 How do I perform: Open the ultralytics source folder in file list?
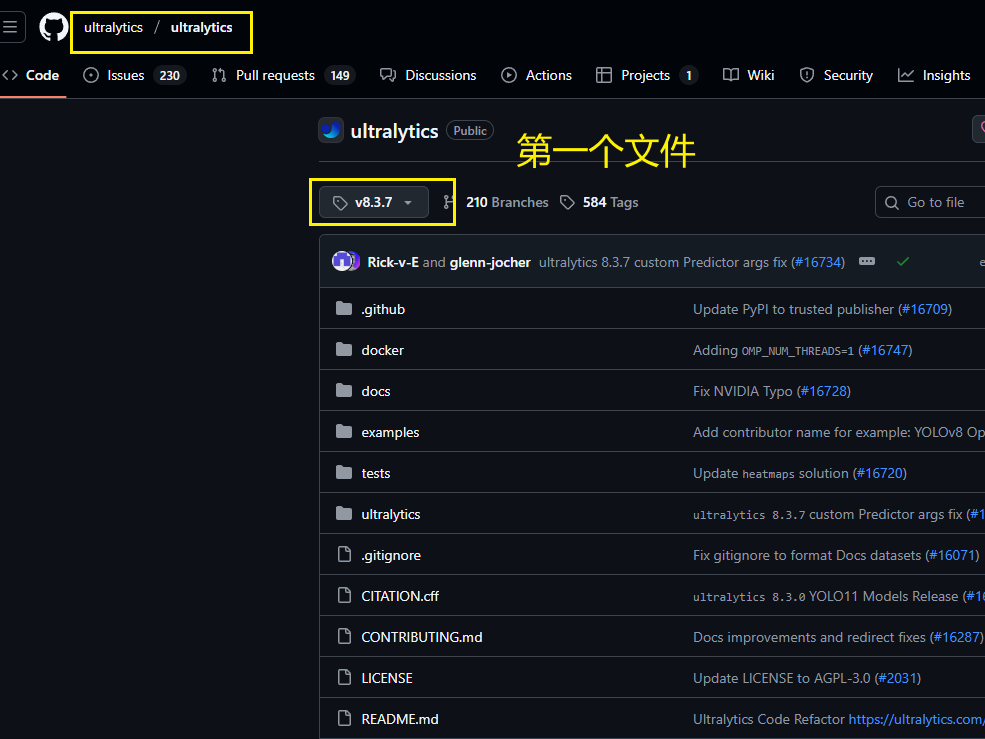pyautogui.click(x=391, y=515)
